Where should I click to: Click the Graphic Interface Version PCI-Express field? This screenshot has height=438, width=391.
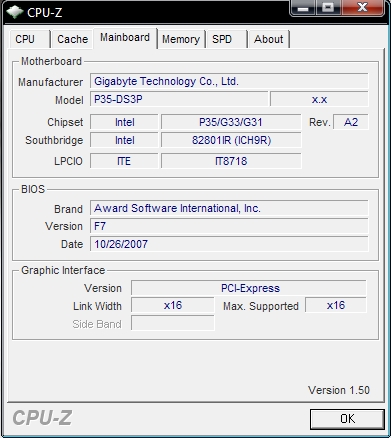pos(249,288)
